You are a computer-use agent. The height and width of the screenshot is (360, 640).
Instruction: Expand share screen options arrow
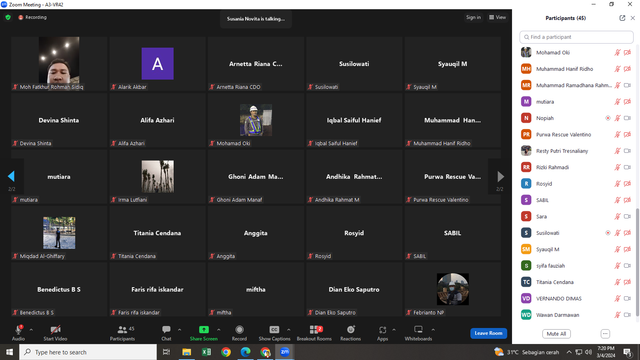click(x=219, y=329)
